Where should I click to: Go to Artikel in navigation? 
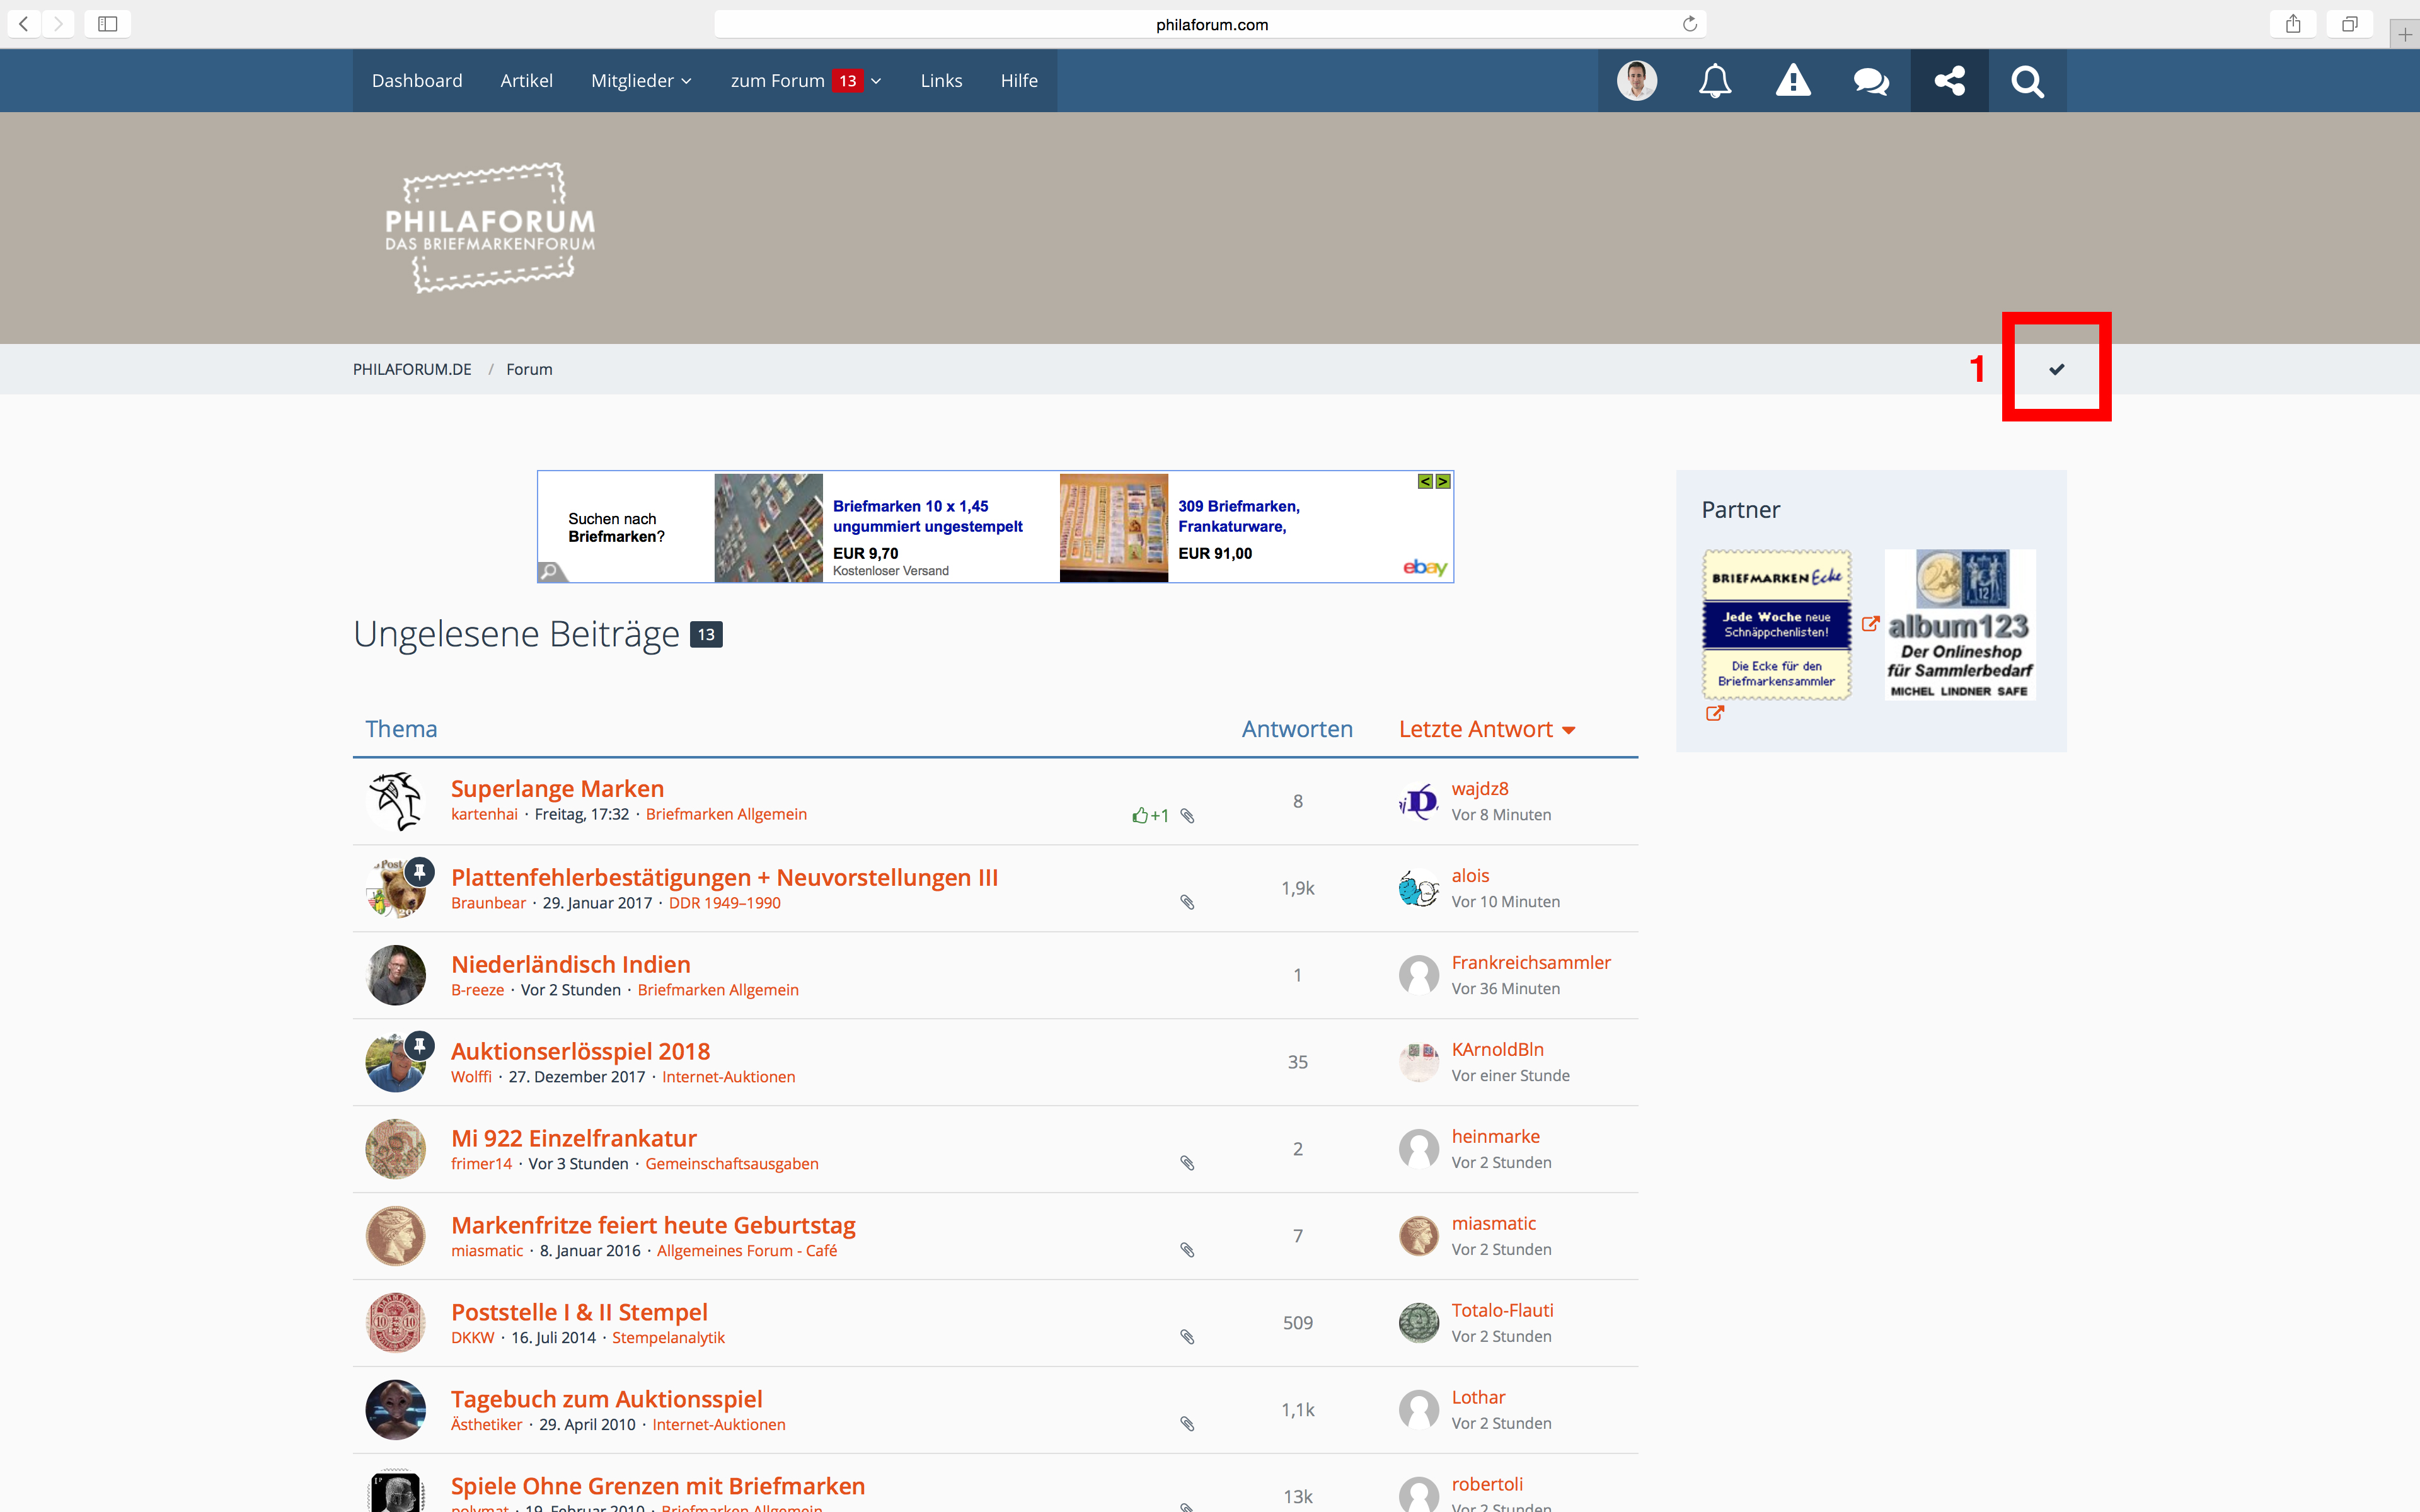point(526,81)
